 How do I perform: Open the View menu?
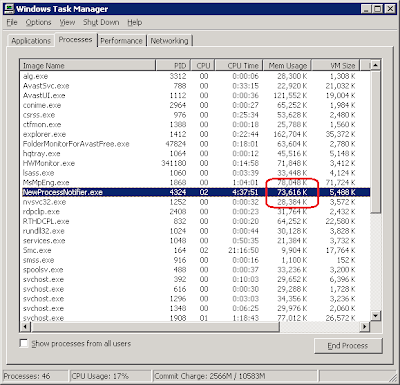tap(67, 22)
